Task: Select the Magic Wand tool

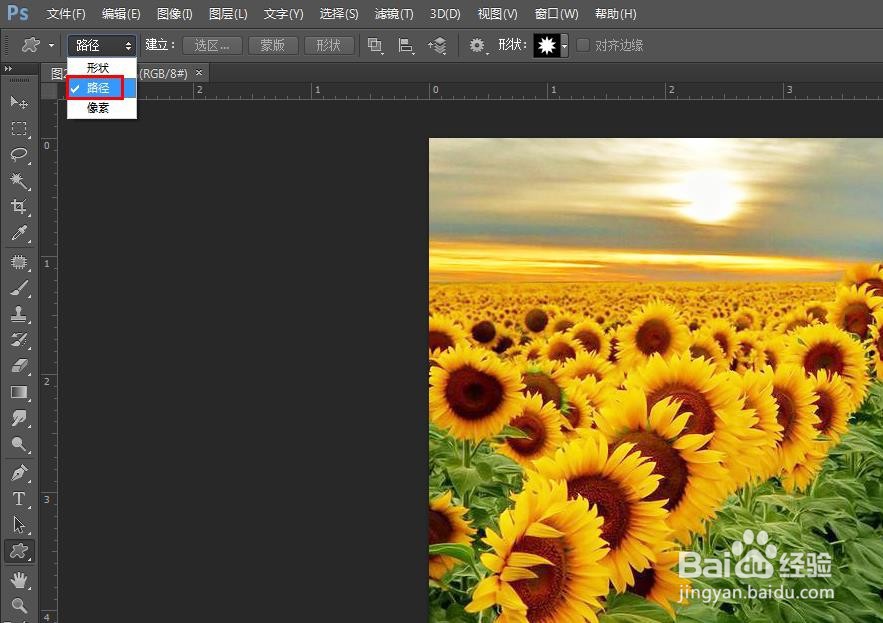Action: pyautogui.click(x=19, y=180)
